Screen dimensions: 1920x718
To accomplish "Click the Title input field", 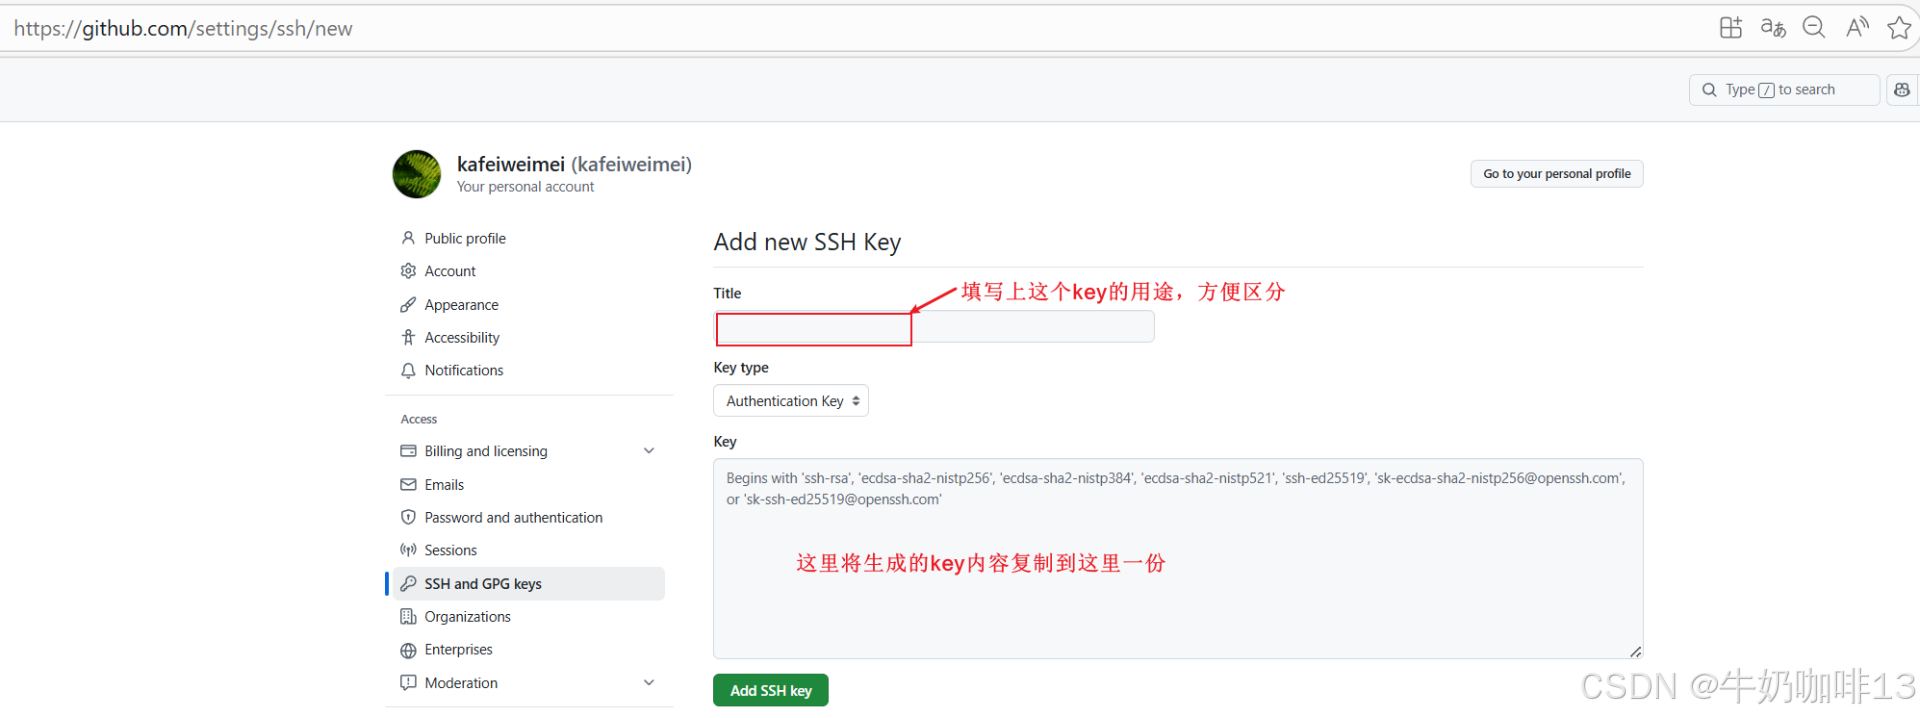I will tap(934, 327).
